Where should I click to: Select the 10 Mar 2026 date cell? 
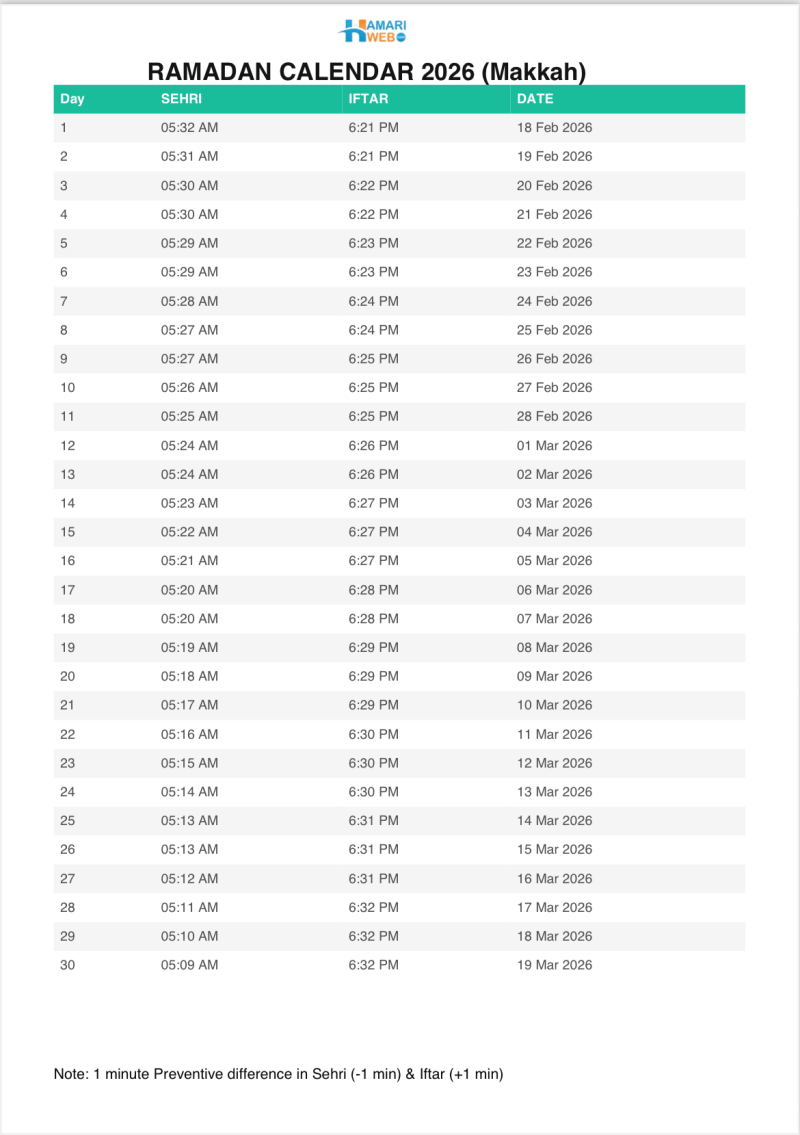pos(554,705)
